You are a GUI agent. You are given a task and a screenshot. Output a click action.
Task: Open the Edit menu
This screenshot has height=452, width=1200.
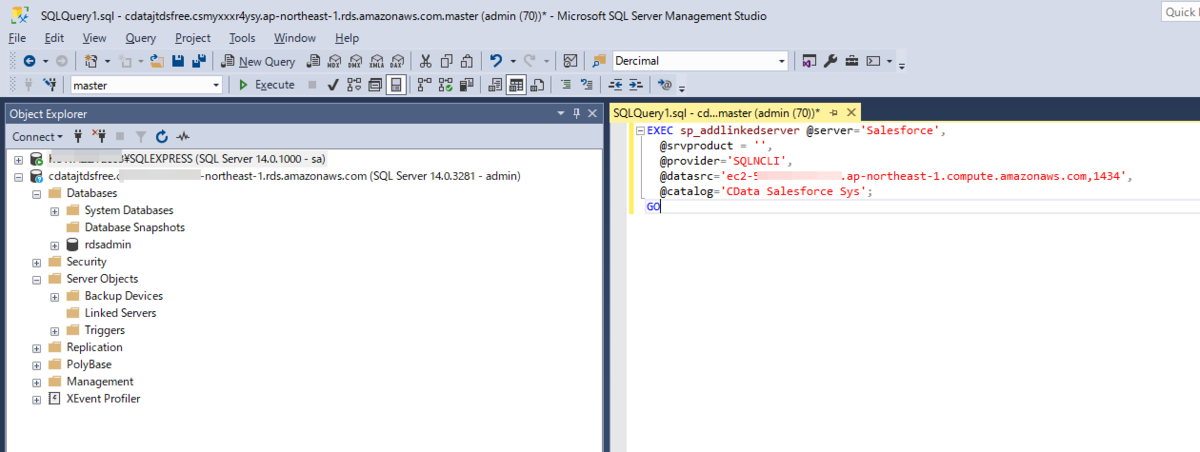[x=54, y=38]
